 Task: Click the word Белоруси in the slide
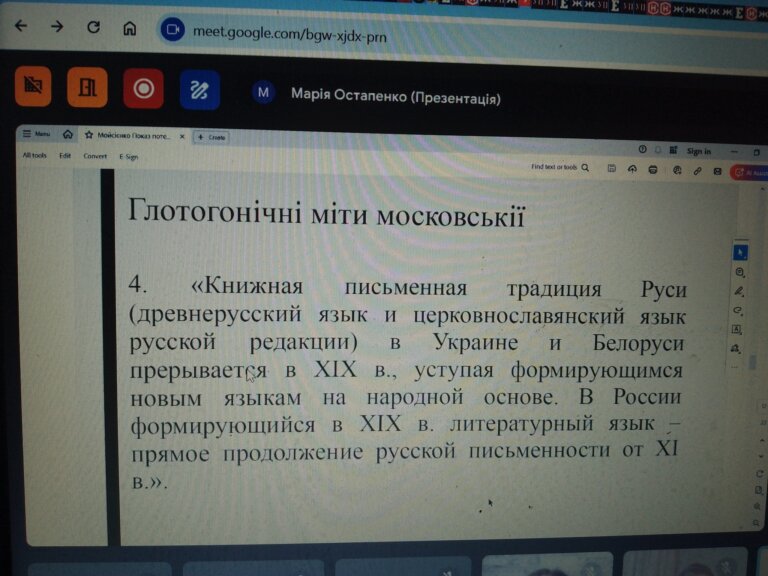point(638,343)
